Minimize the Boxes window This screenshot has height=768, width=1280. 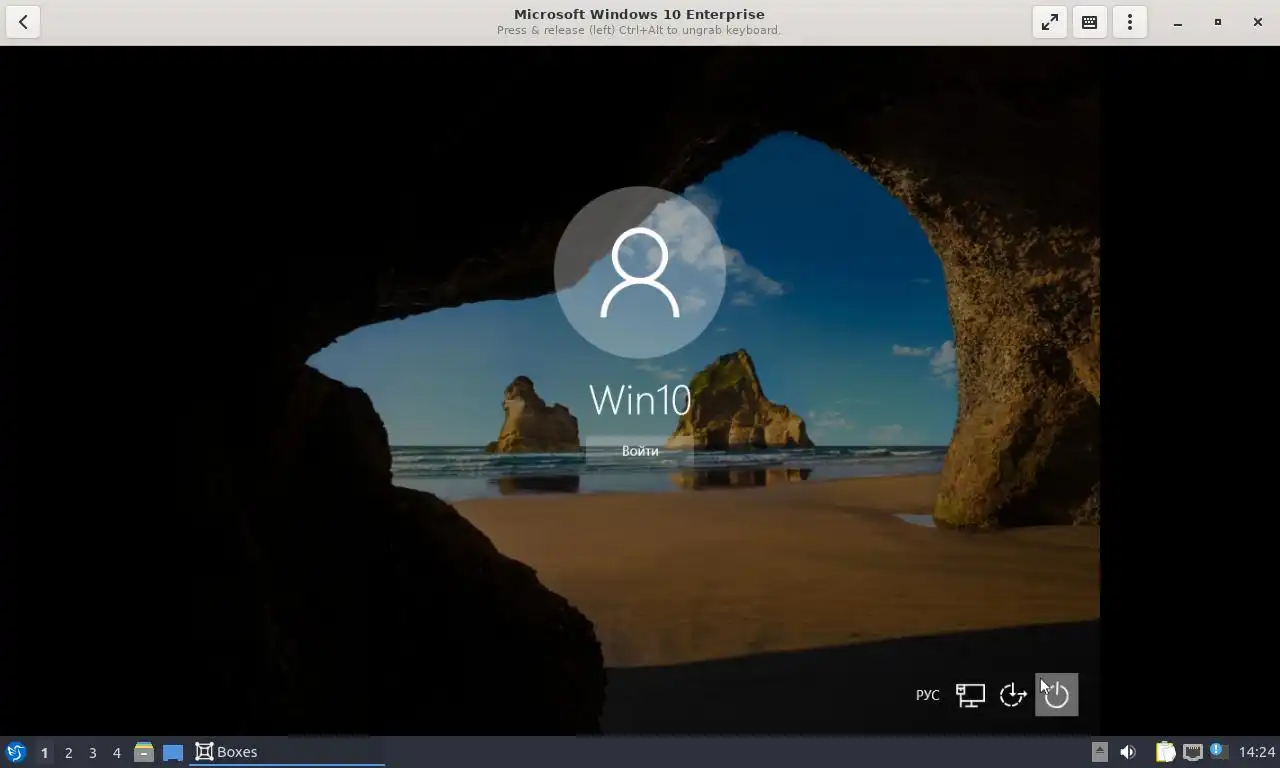coord(1178,22)
